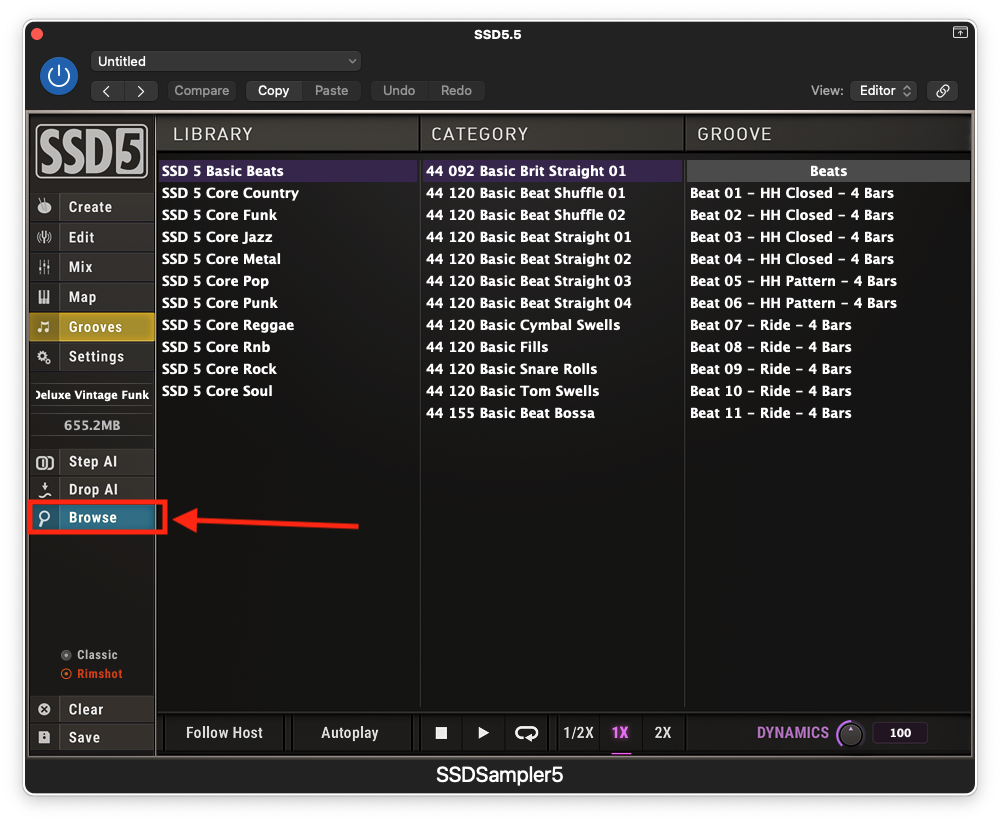This screenshot has width=1000, height=823.
Task: Click the Edit waveform icon
Action: (44, 237)
